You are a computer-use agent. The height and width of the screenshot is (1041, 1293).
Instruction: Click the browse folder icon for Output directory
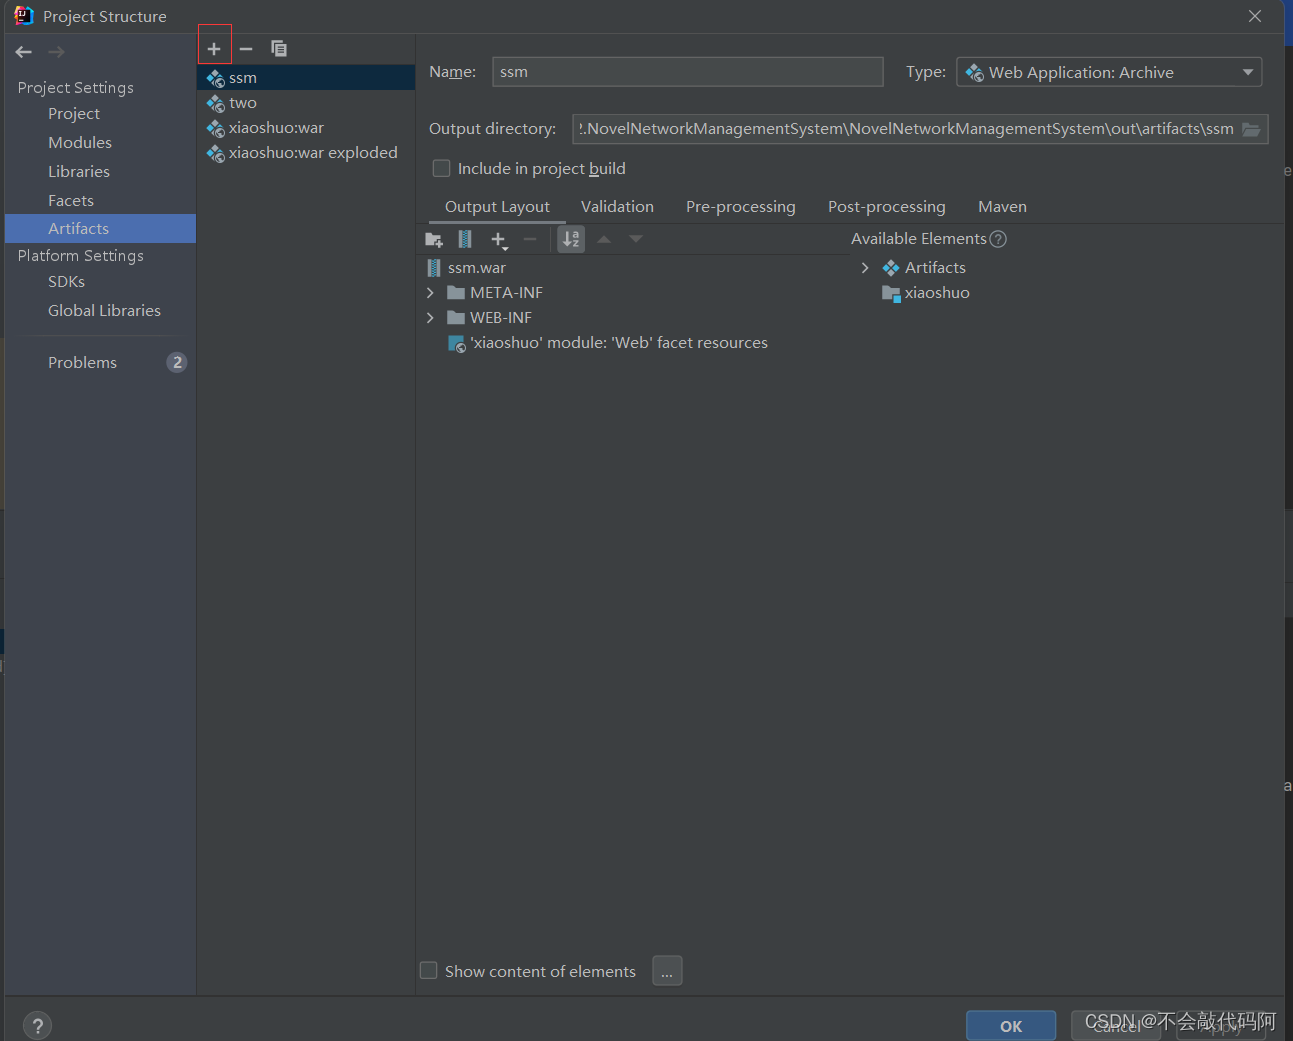pos(1251,129)
